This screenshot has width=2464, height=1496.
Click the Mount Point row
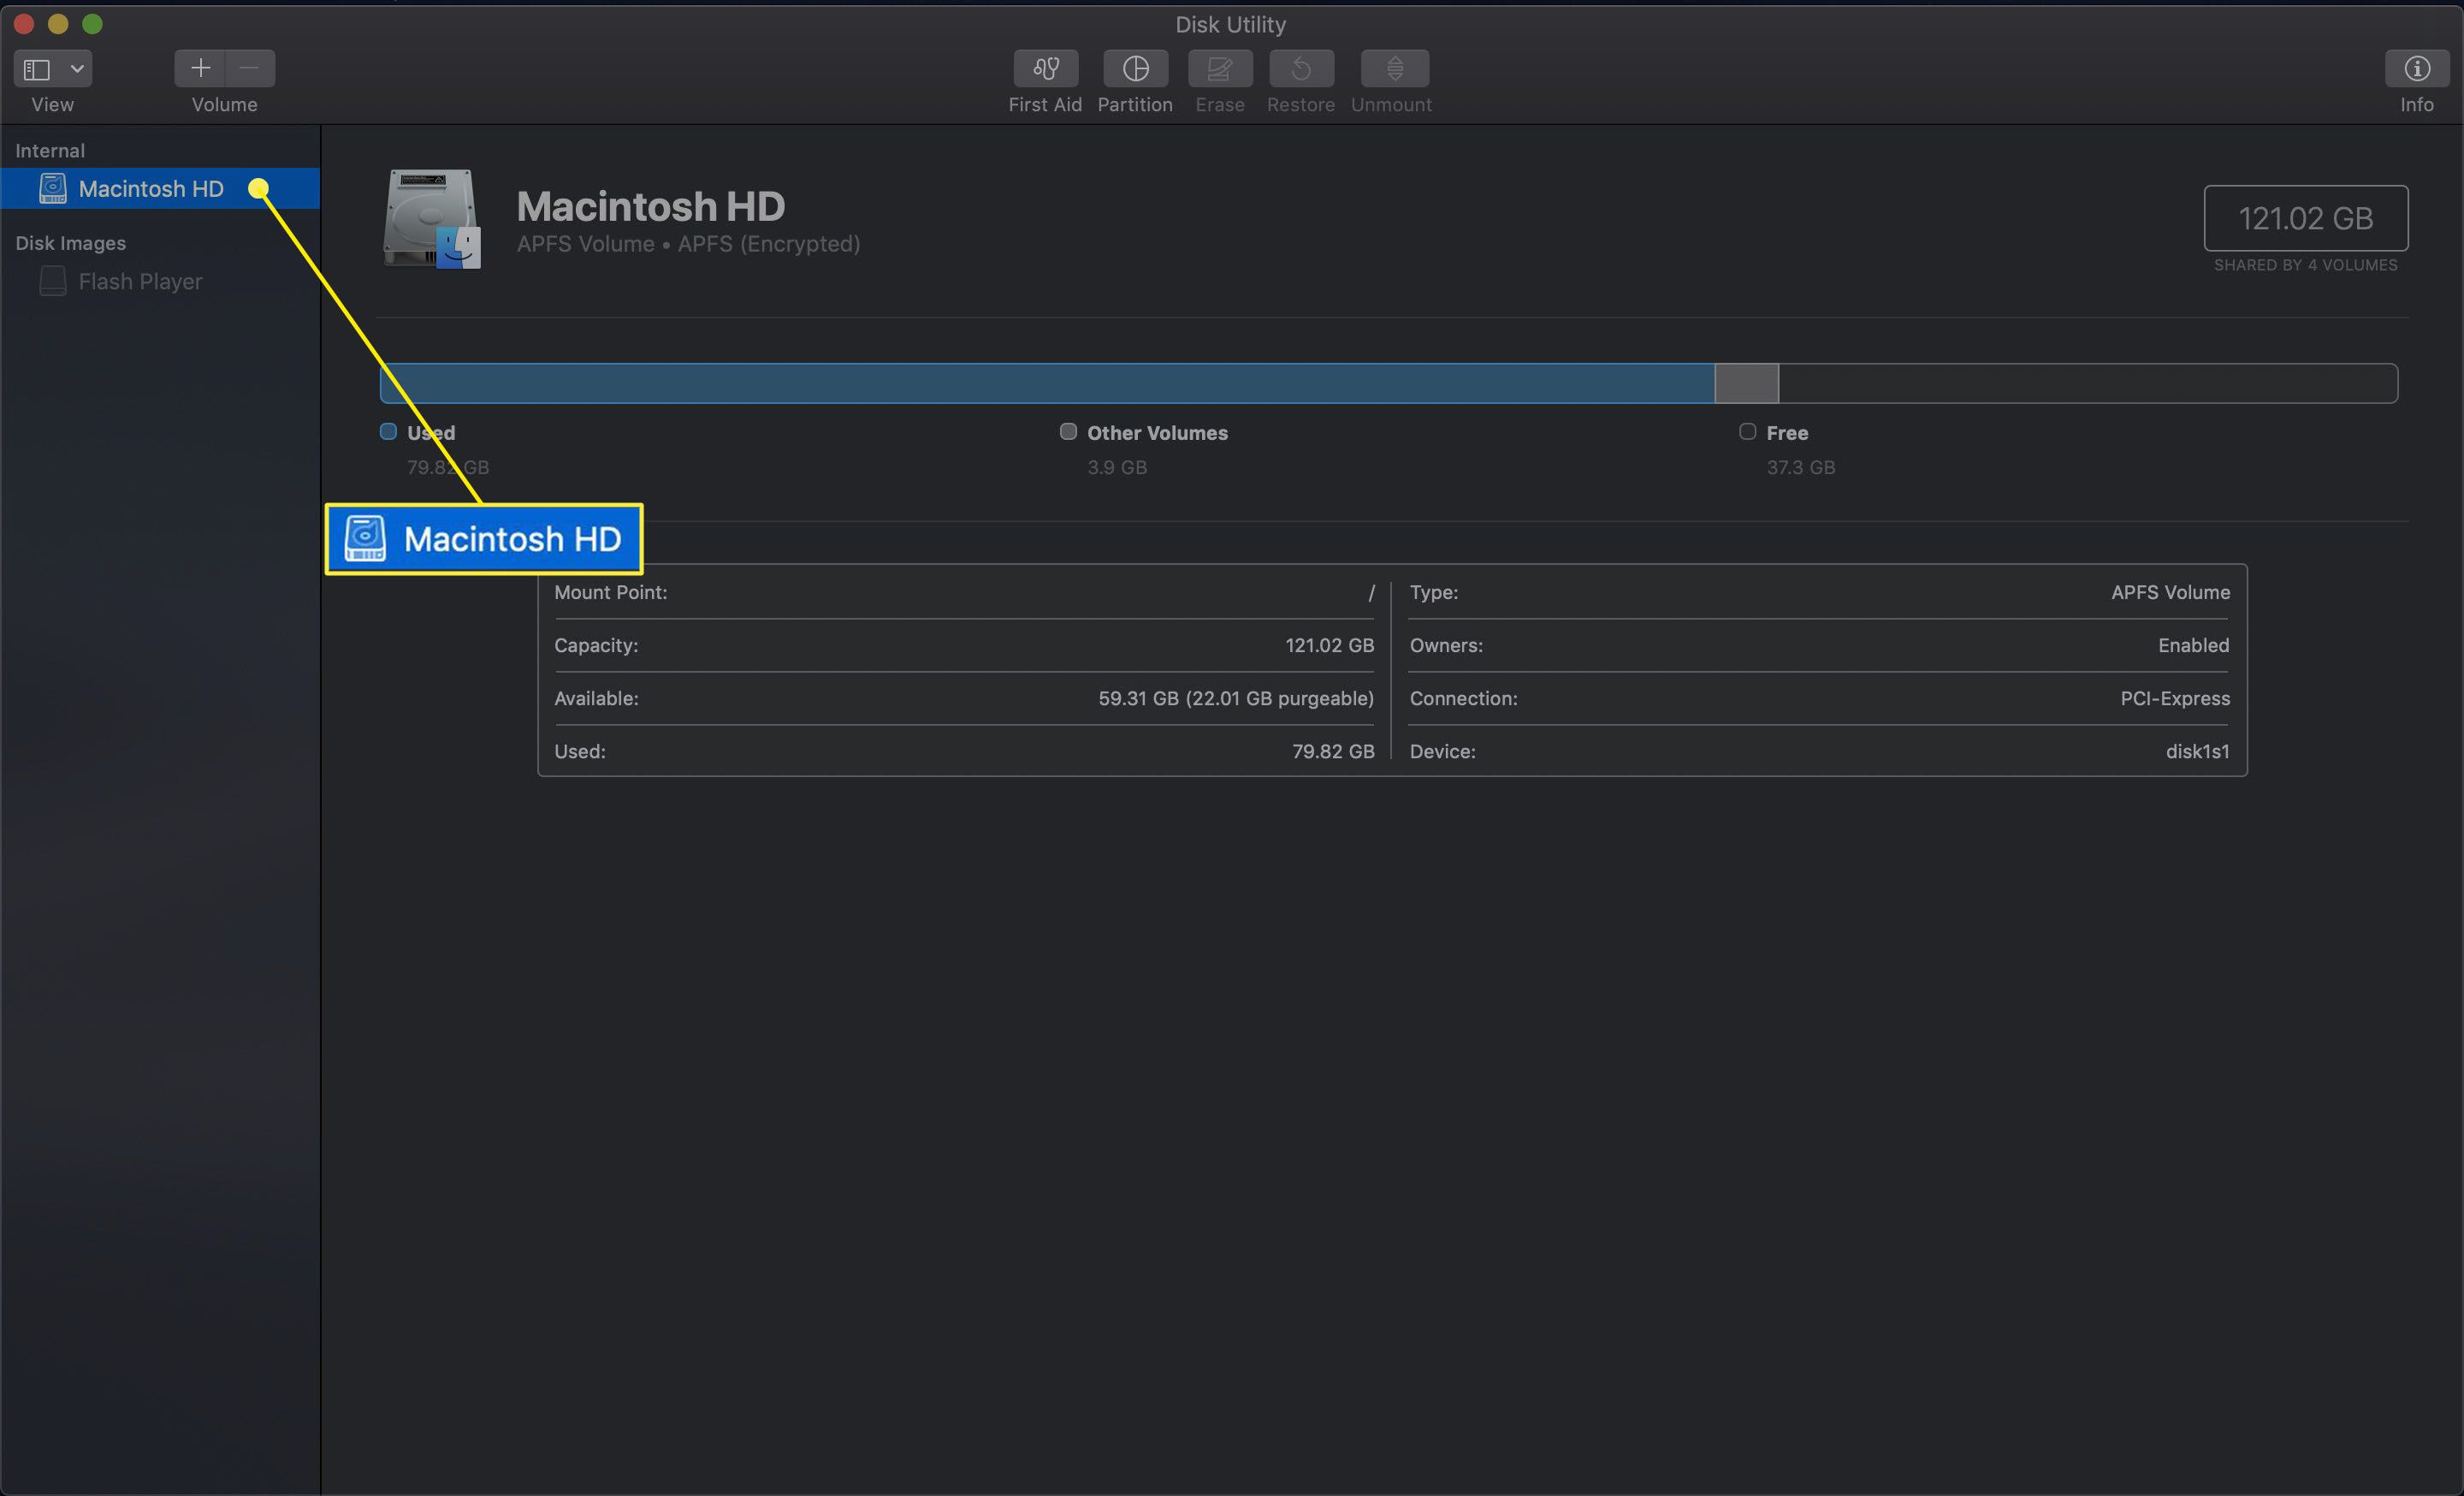pyautogui.click(x=964, y=592)
